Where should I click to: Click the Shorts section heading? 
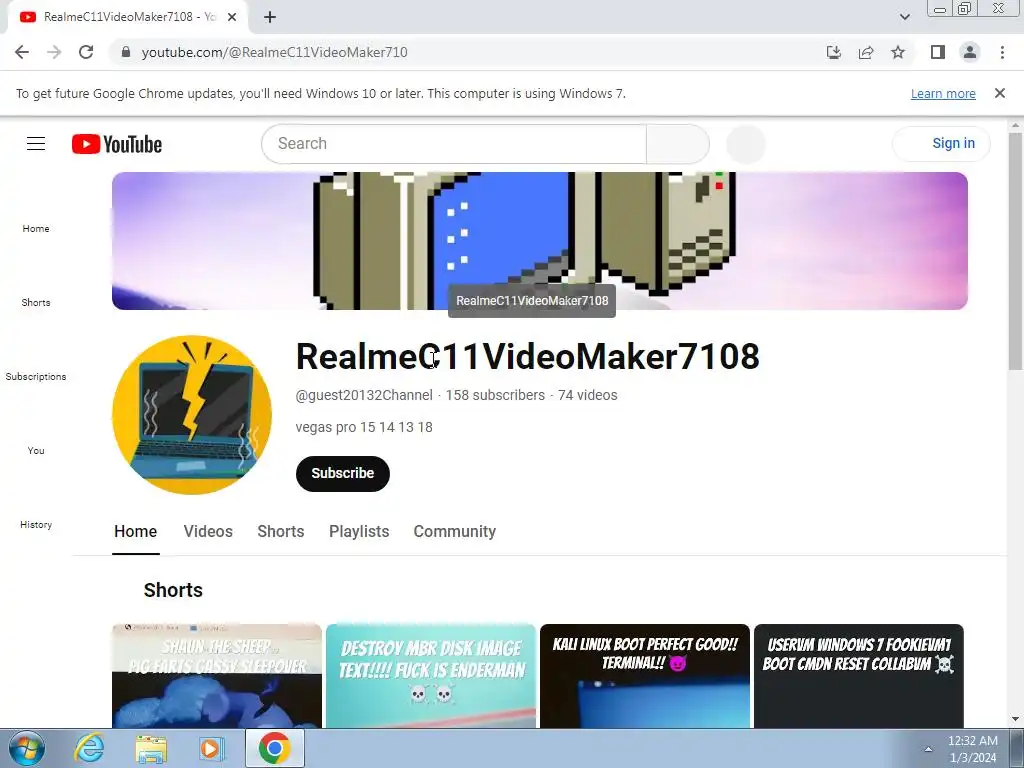click(173, 590)
